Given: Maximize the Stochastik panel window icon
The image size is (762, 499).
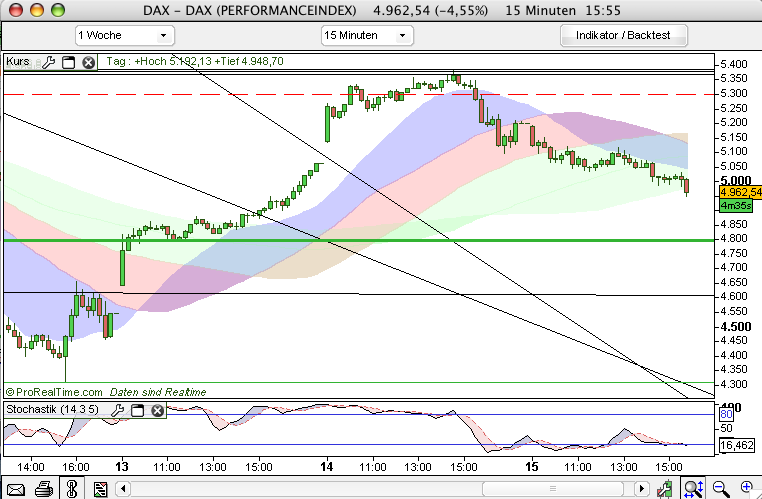Looking at the screenshot, I should click(x=138, y=410).
